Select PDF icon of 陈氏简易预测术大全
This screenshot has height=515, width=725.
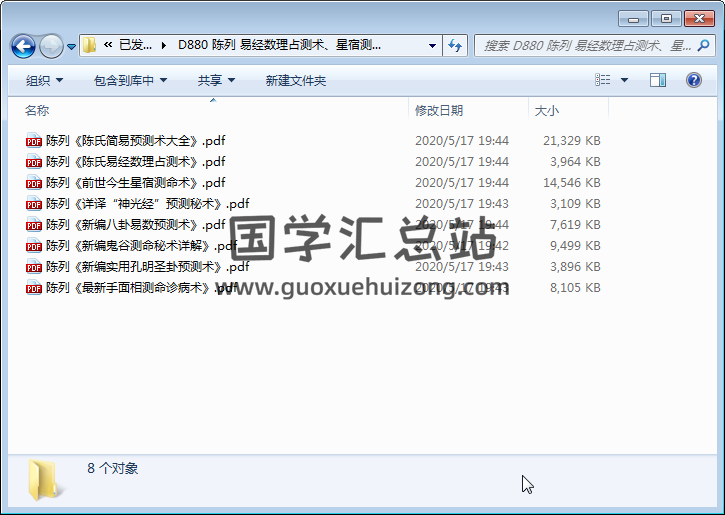34,140
